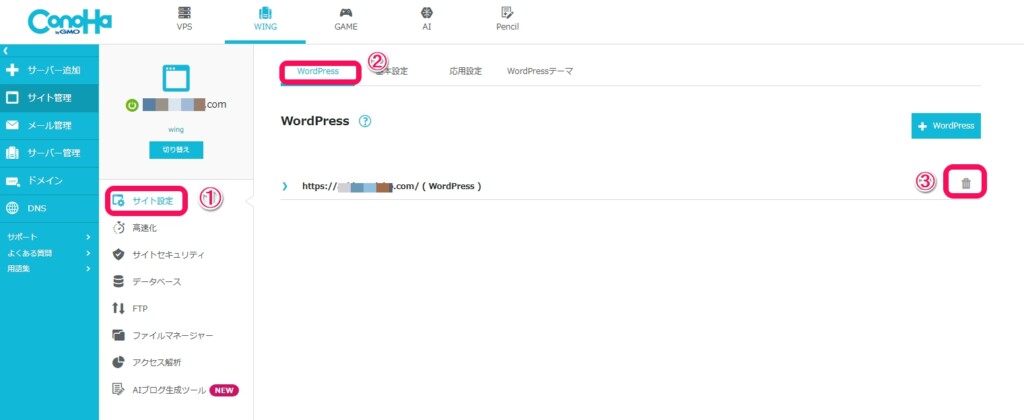Click the 切り替え button
Image resolution: width=1024 pixels, height=420 pixels.
176,150
